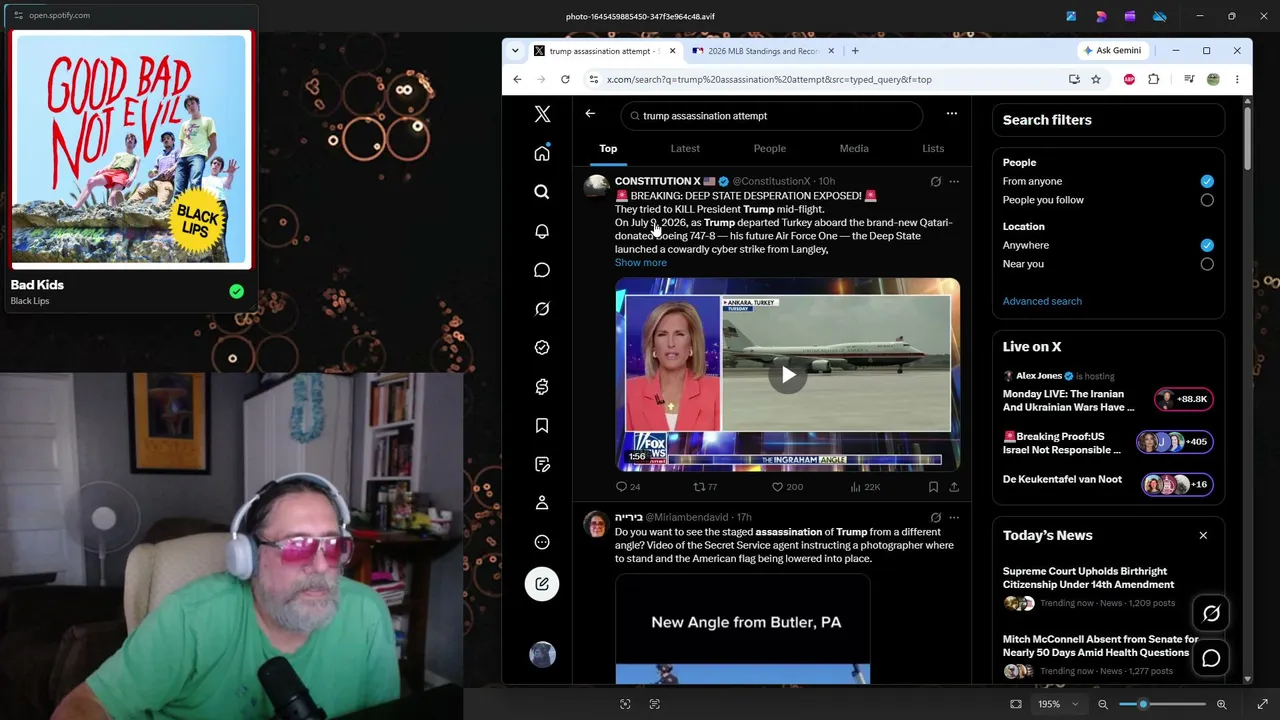Screen dimensions: 1280x720
Task: Select the Near you radio option
Action: [1207, 264]
